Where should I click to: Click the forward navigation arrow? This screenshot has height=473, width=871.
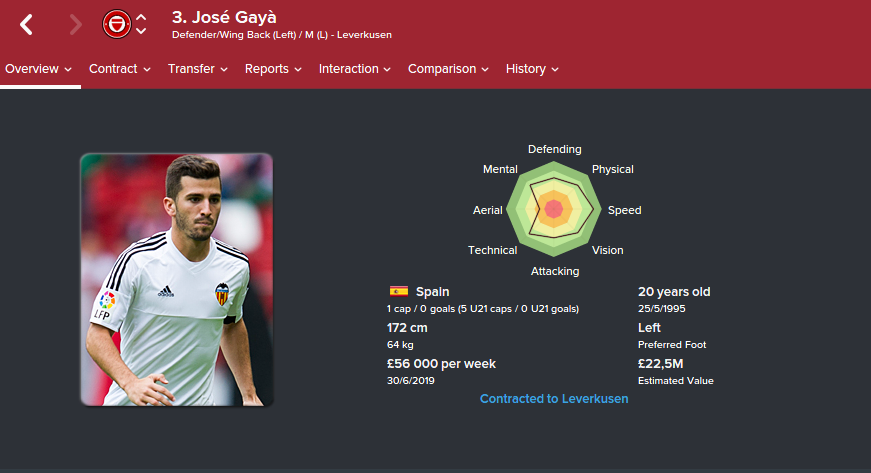click(x=76, y=25)
